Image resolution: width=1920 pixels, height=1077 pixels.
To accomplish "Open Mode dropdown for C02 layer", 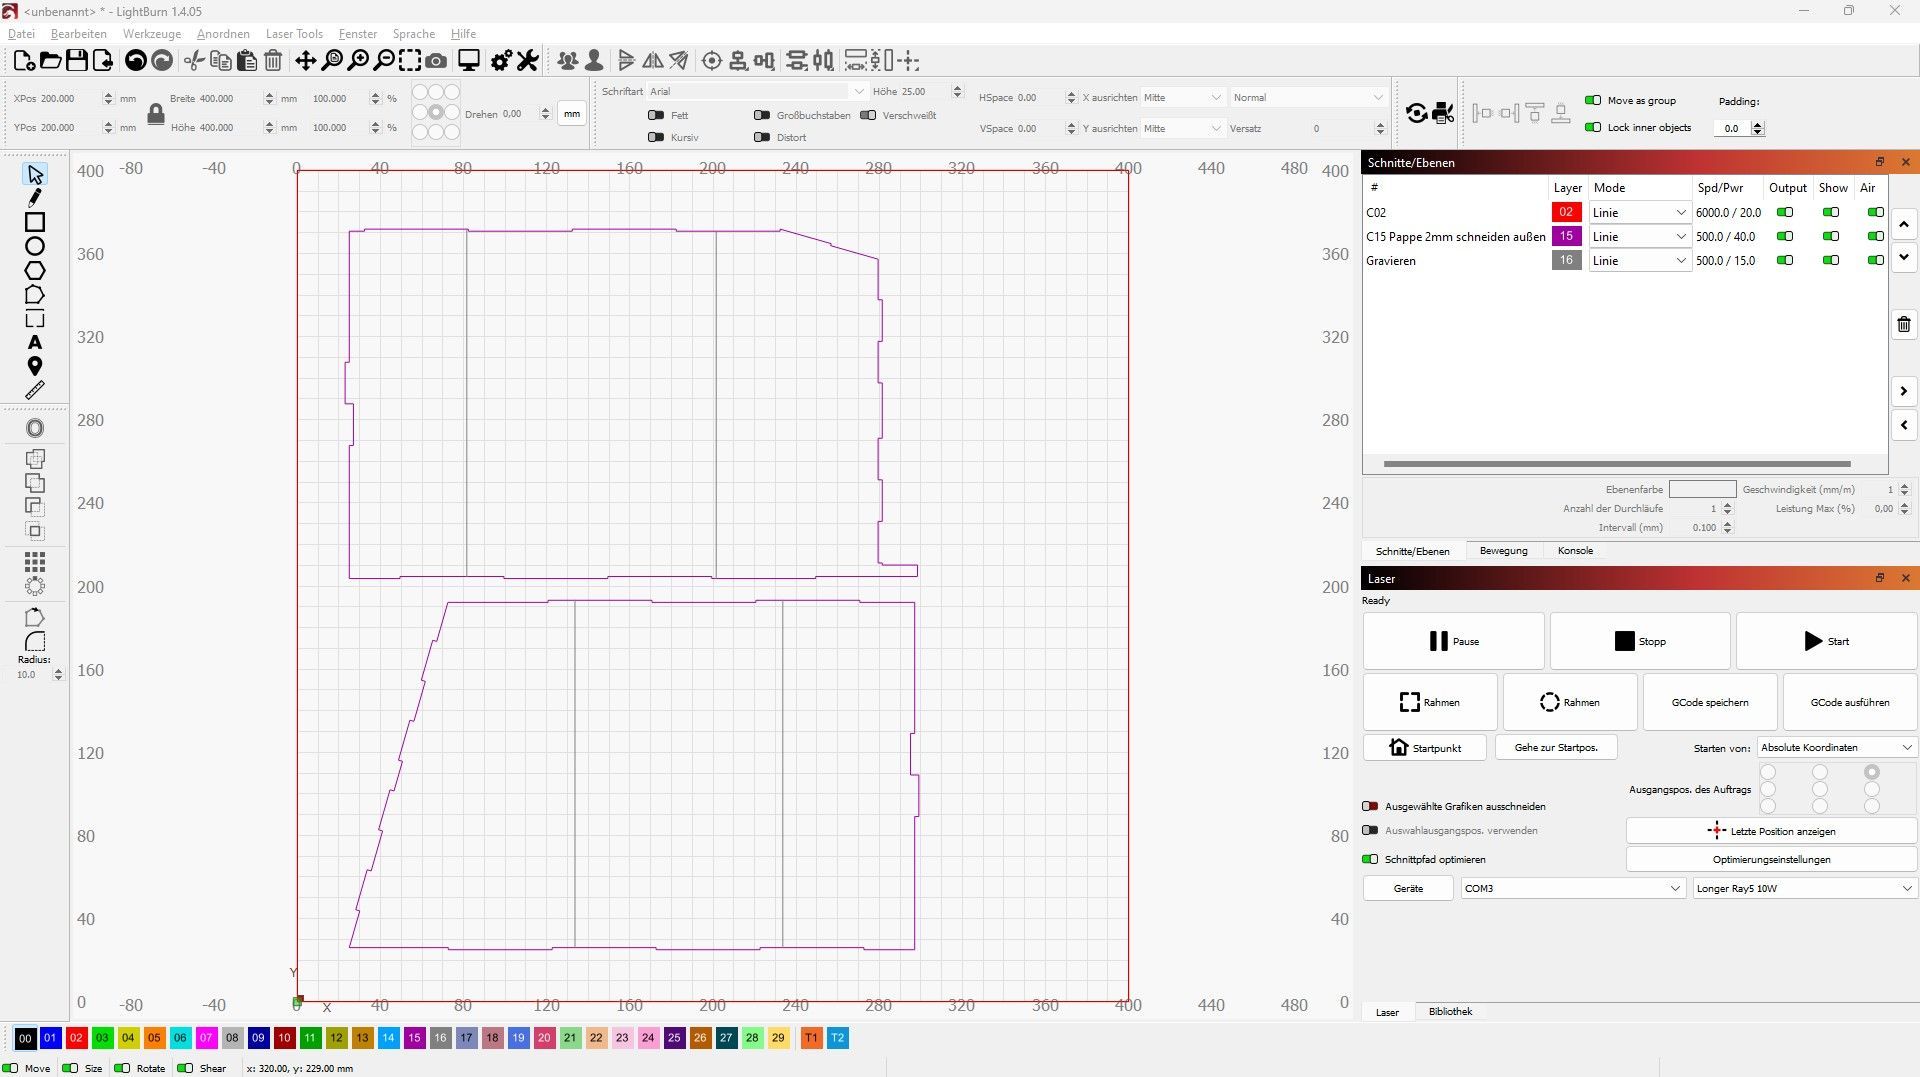I will click(1639, 212).
